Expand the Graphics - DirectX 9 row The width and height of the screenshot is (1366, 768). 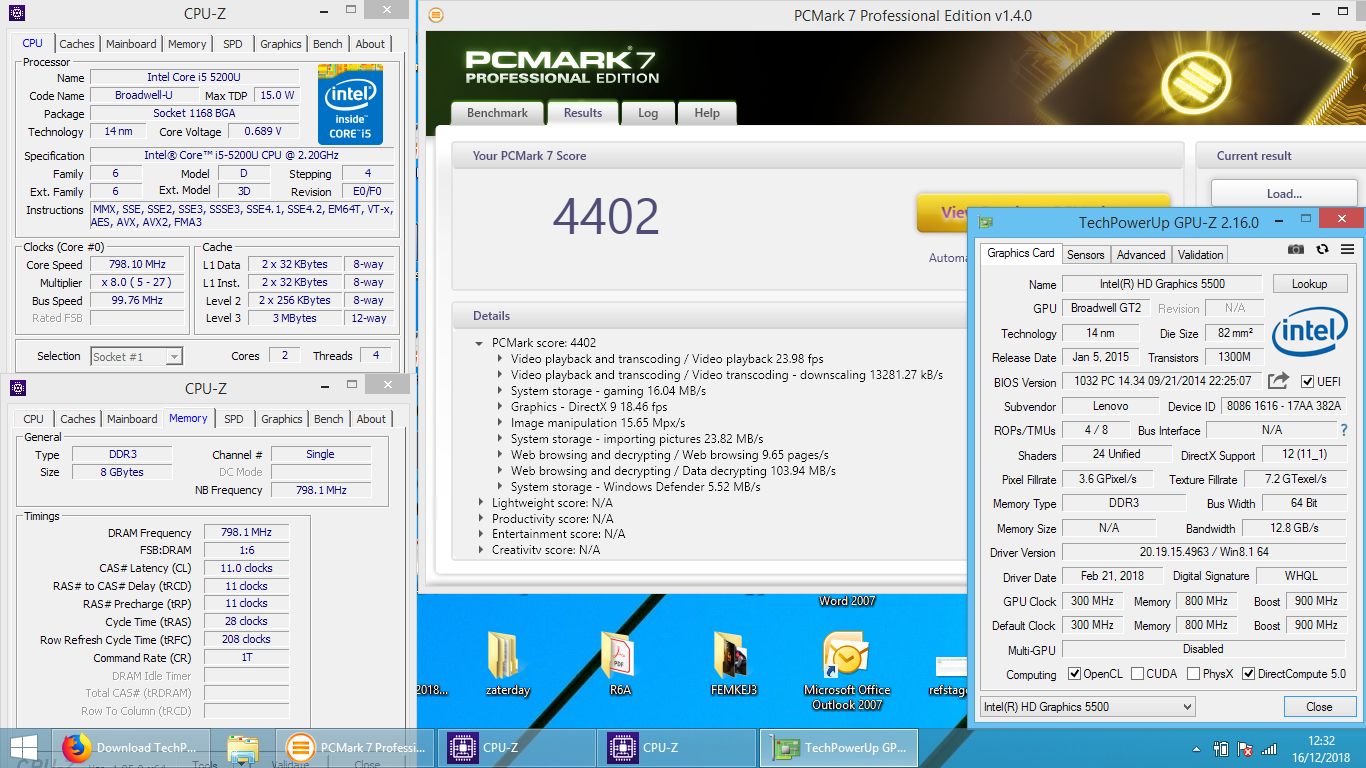coord(500,407)
